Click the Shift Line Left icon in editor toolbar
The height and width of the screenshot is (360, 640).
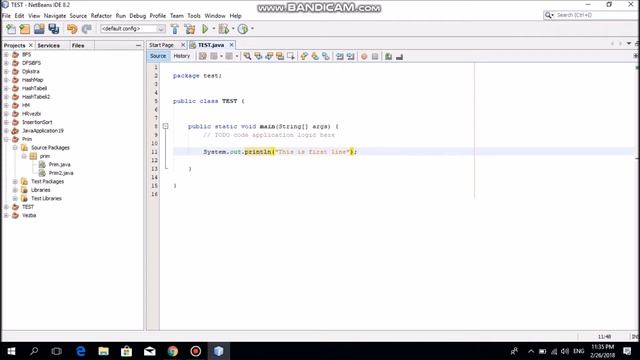tap(340, 56)
